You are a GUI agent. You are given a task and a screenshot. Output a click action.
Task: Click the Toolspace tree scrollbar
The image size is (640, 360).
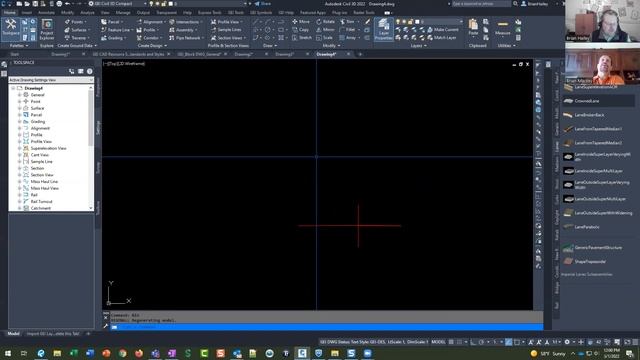tap(91, 117)
